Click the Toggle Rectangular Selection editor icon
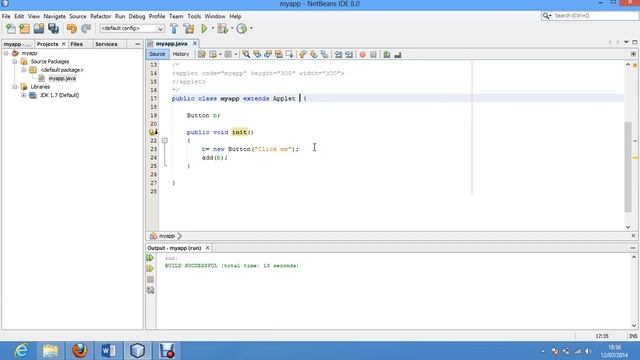Screen dimensions: 640x360 [289, 54]
